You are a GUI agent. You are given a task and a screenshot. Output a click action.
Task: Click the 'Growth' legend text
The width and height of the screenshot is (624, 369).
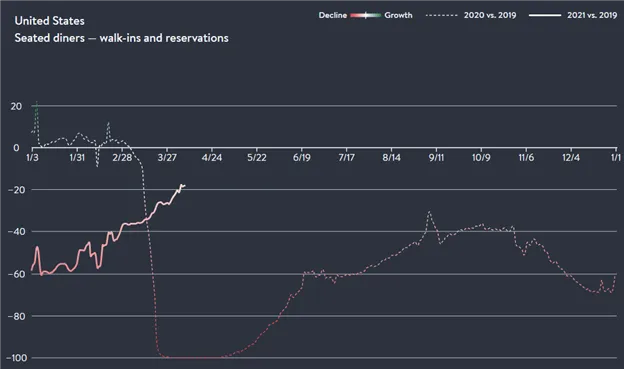(x=398, y=16)
